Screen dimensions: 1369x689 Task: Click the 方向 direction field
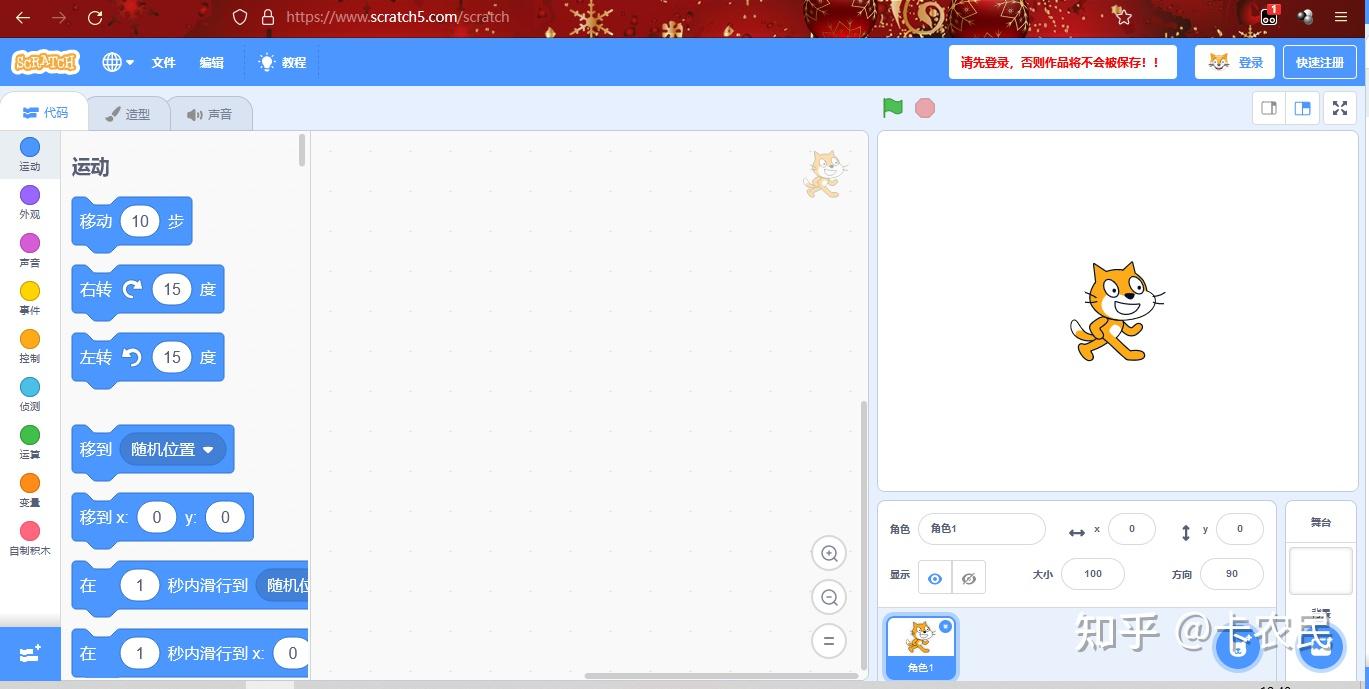click(1231, 573)
